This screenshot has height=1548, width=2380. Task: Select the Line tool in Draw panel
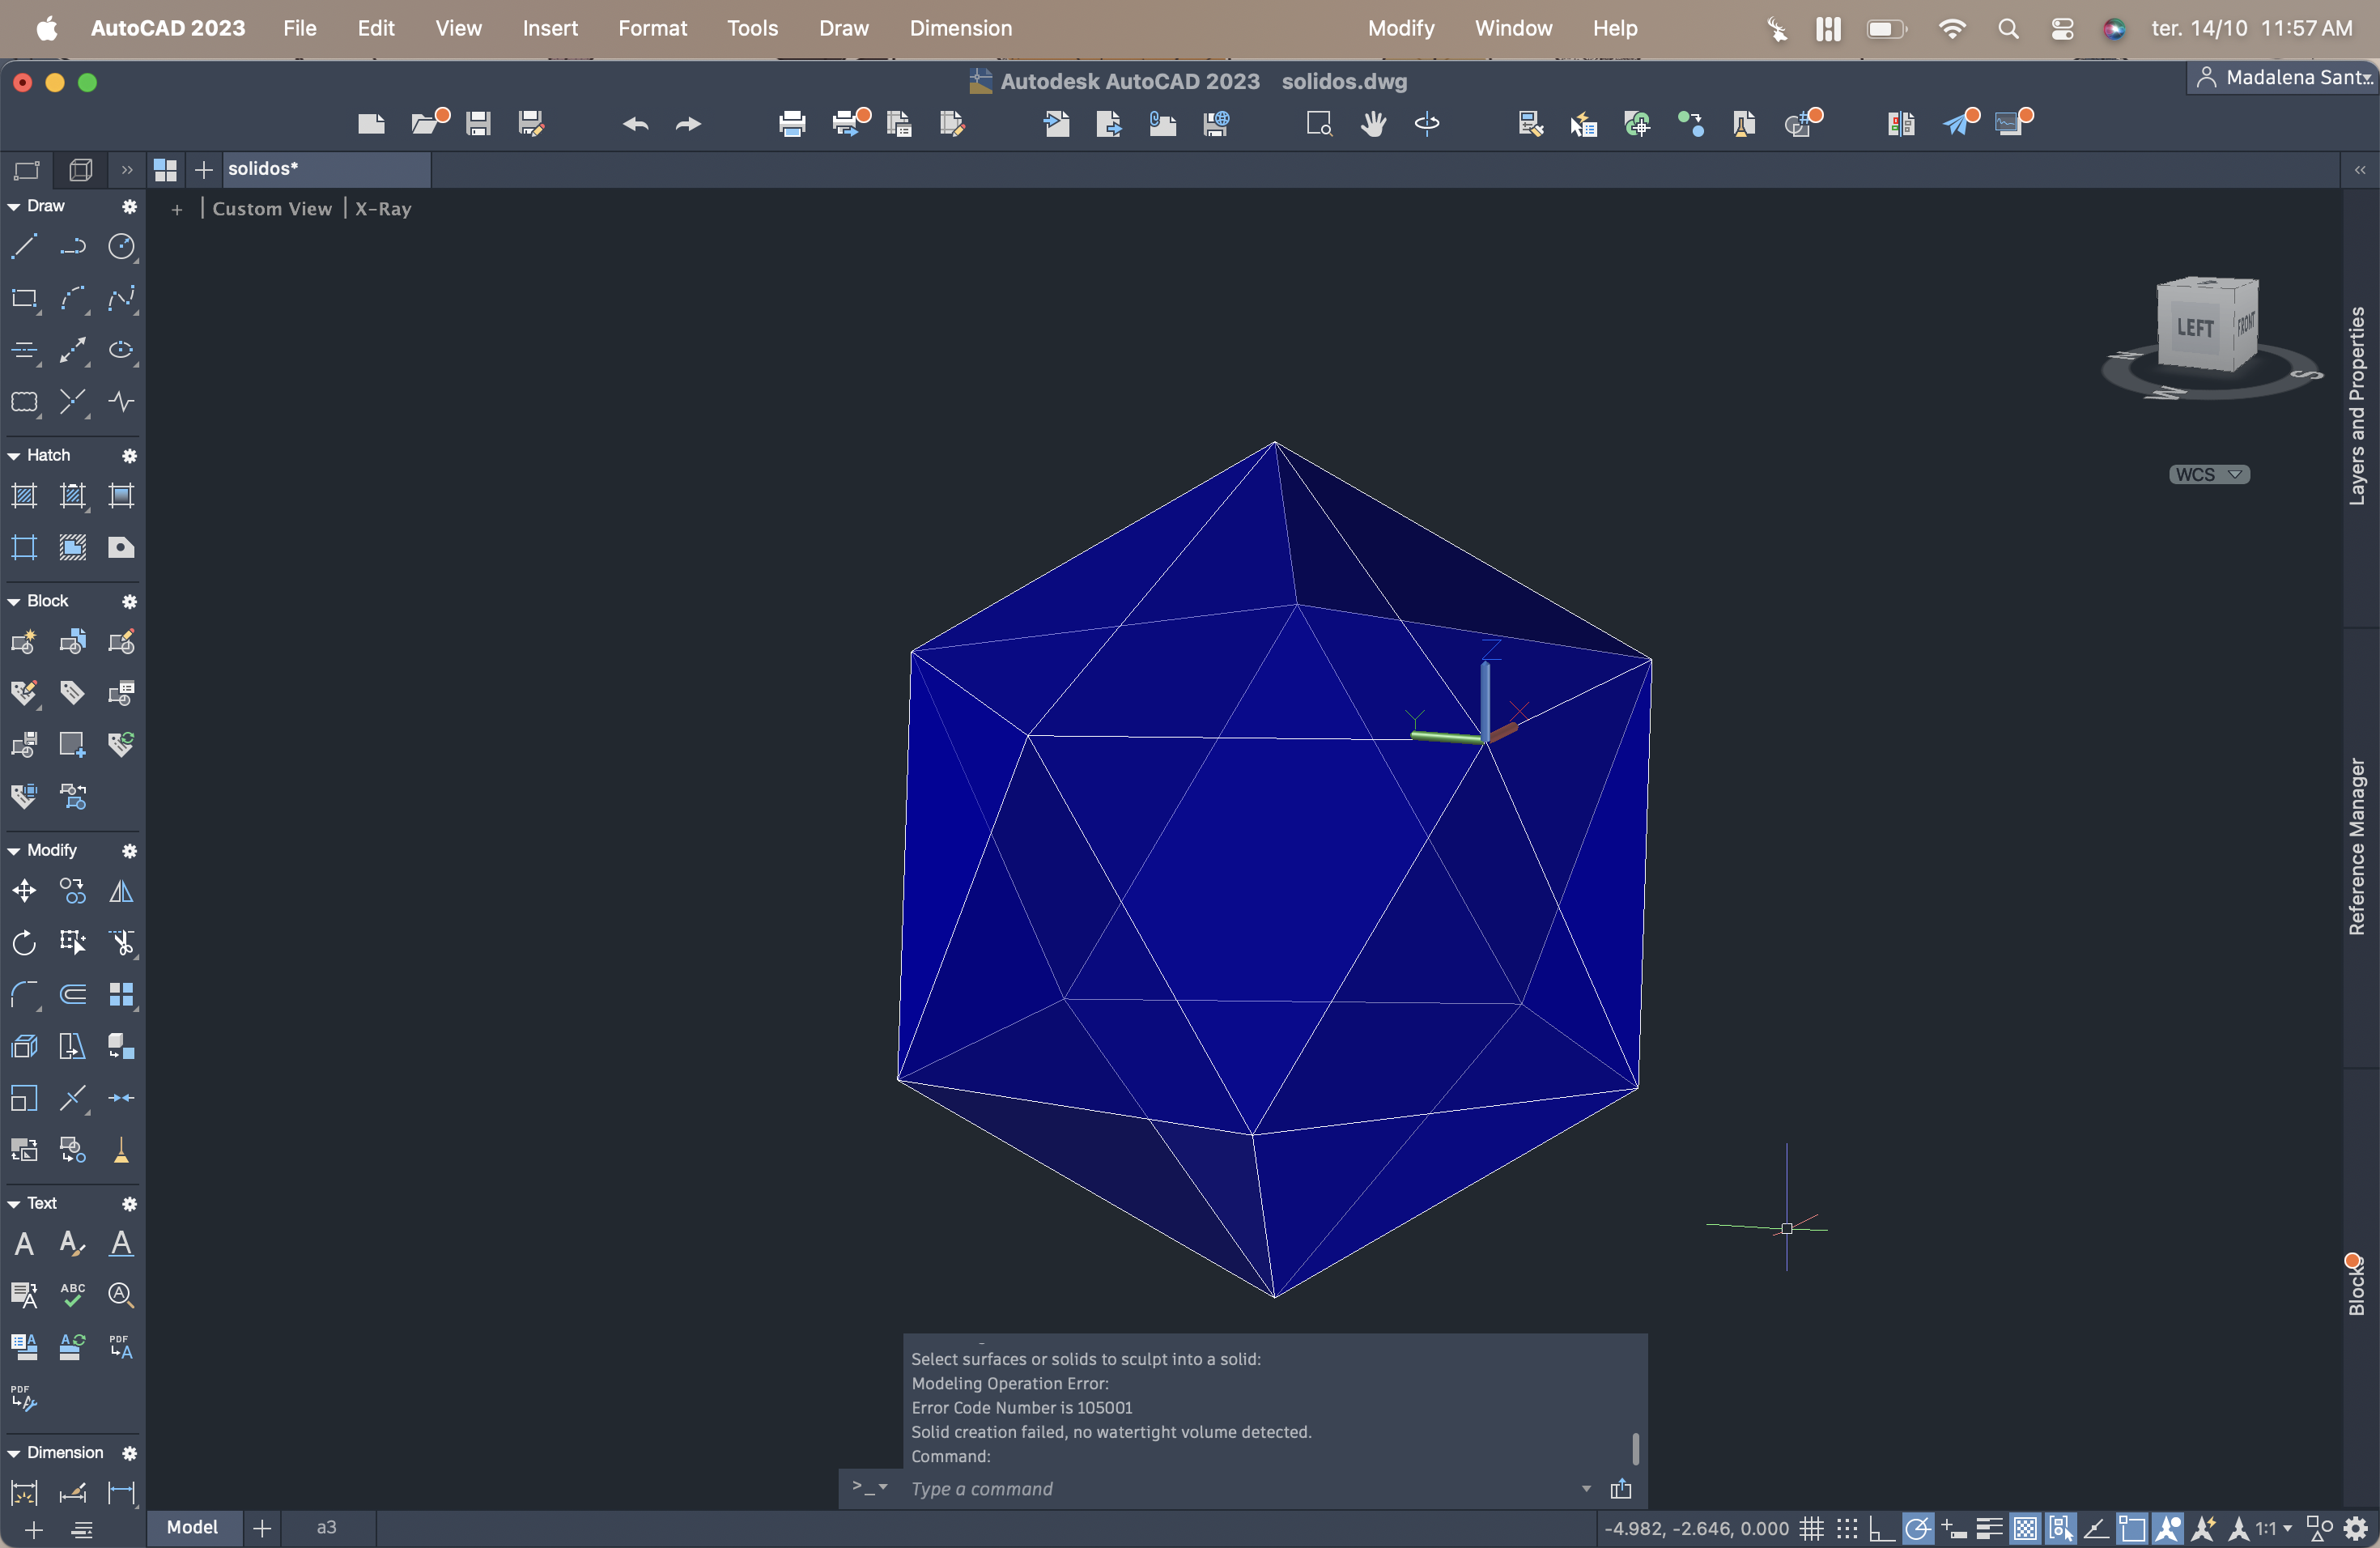click(x=24, y=246)
